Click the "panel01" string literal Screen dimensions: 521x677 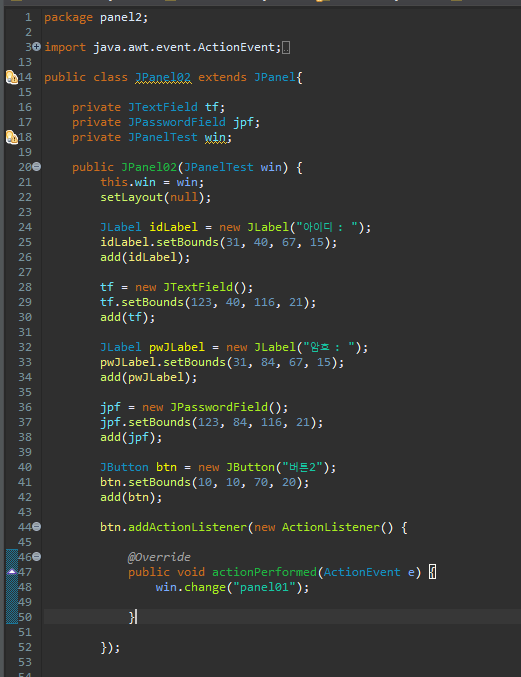point(264,587)
